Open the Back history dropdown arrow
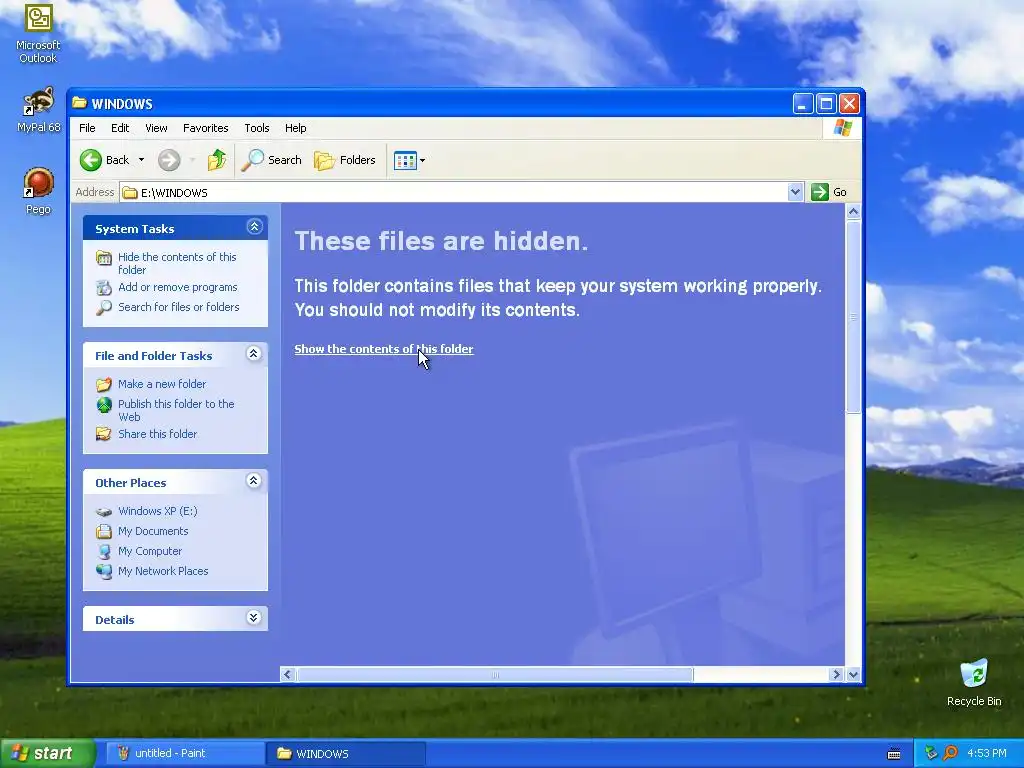The width and height of the screenshot is (1024, 768). point(141,160)
